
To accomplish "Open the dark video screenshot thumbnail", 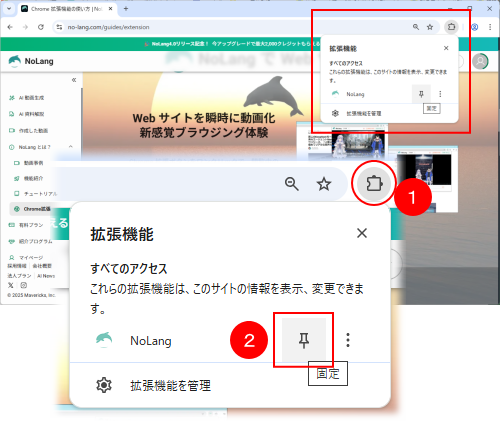I will click(427, 179).
